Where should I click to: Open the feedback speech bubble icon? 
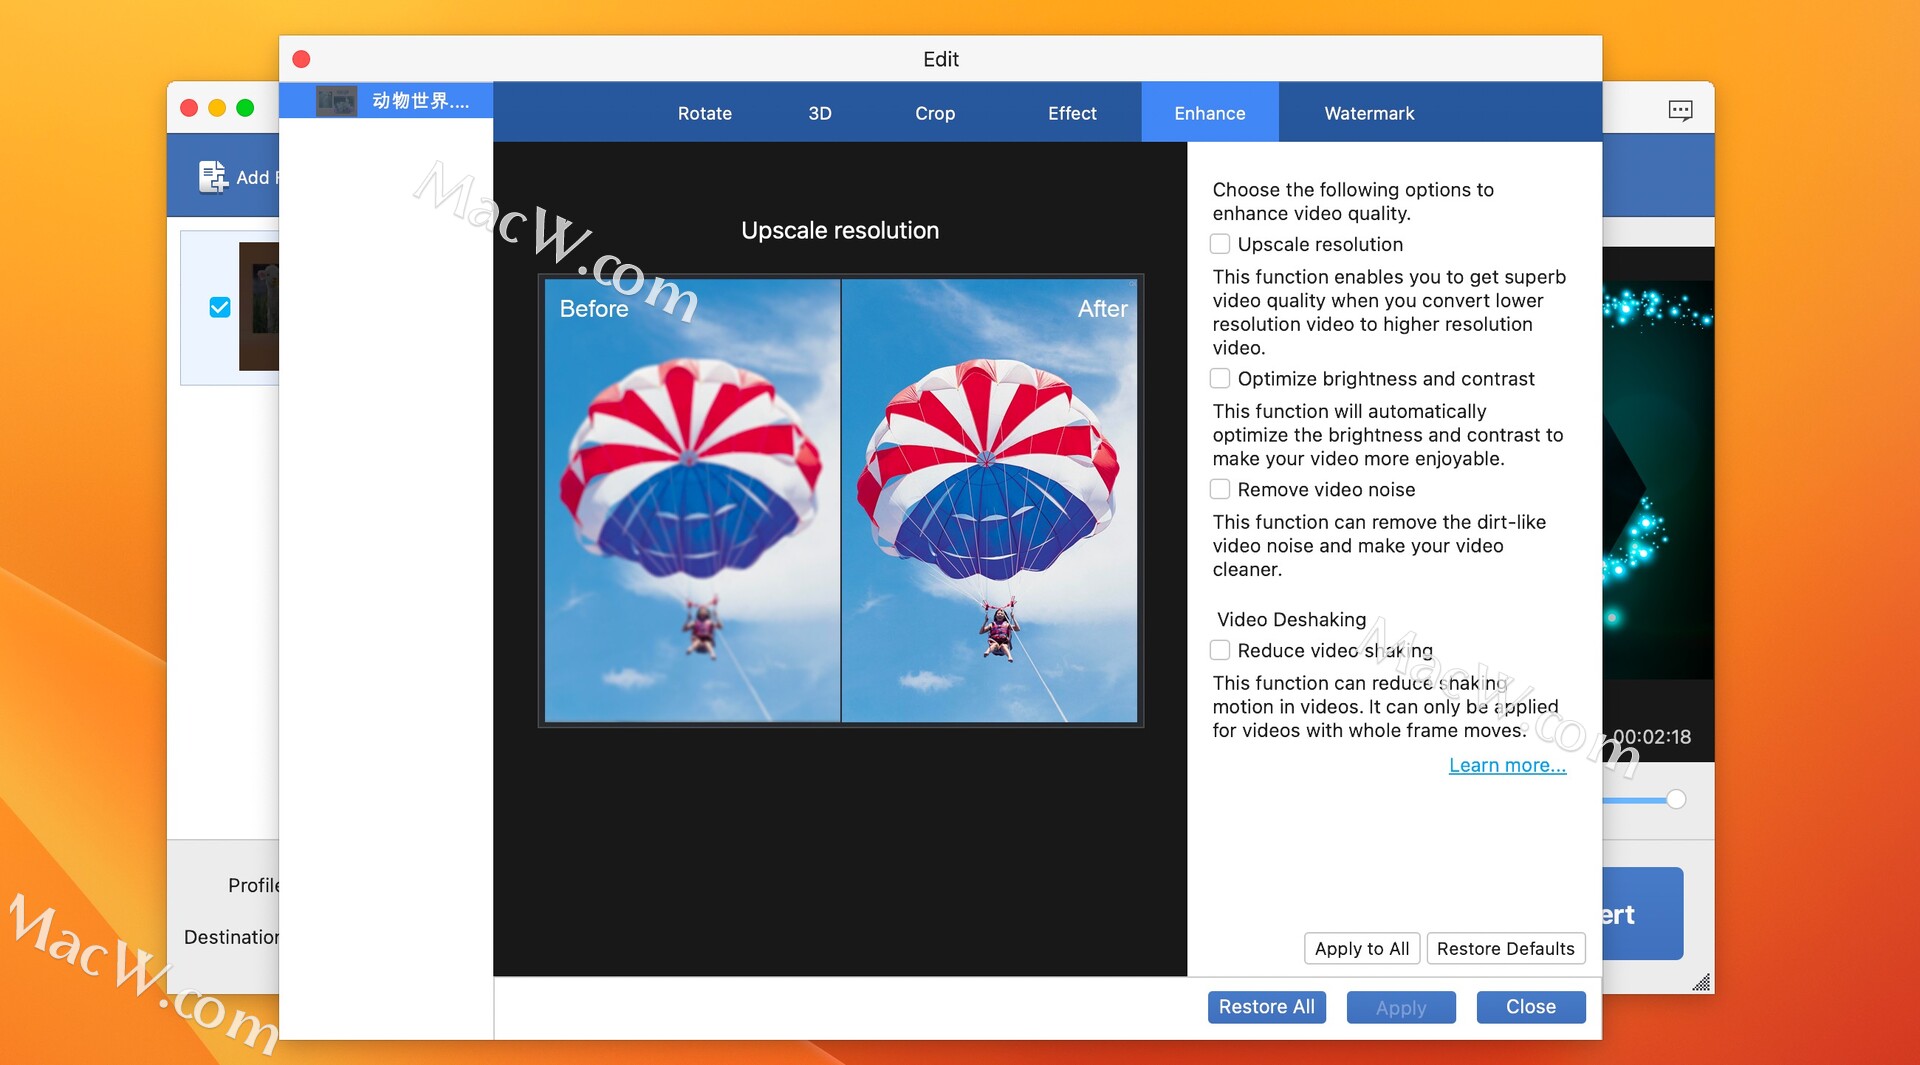(1681, 109)
